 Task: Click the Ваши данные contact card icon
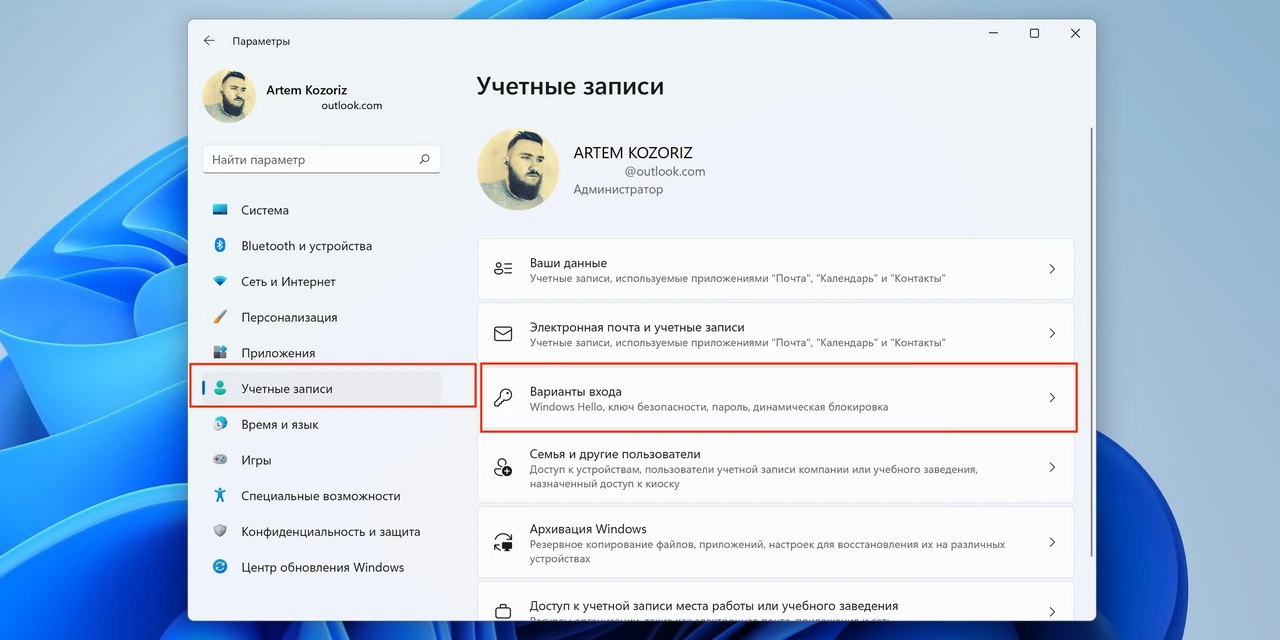click(x=503, y=269)
